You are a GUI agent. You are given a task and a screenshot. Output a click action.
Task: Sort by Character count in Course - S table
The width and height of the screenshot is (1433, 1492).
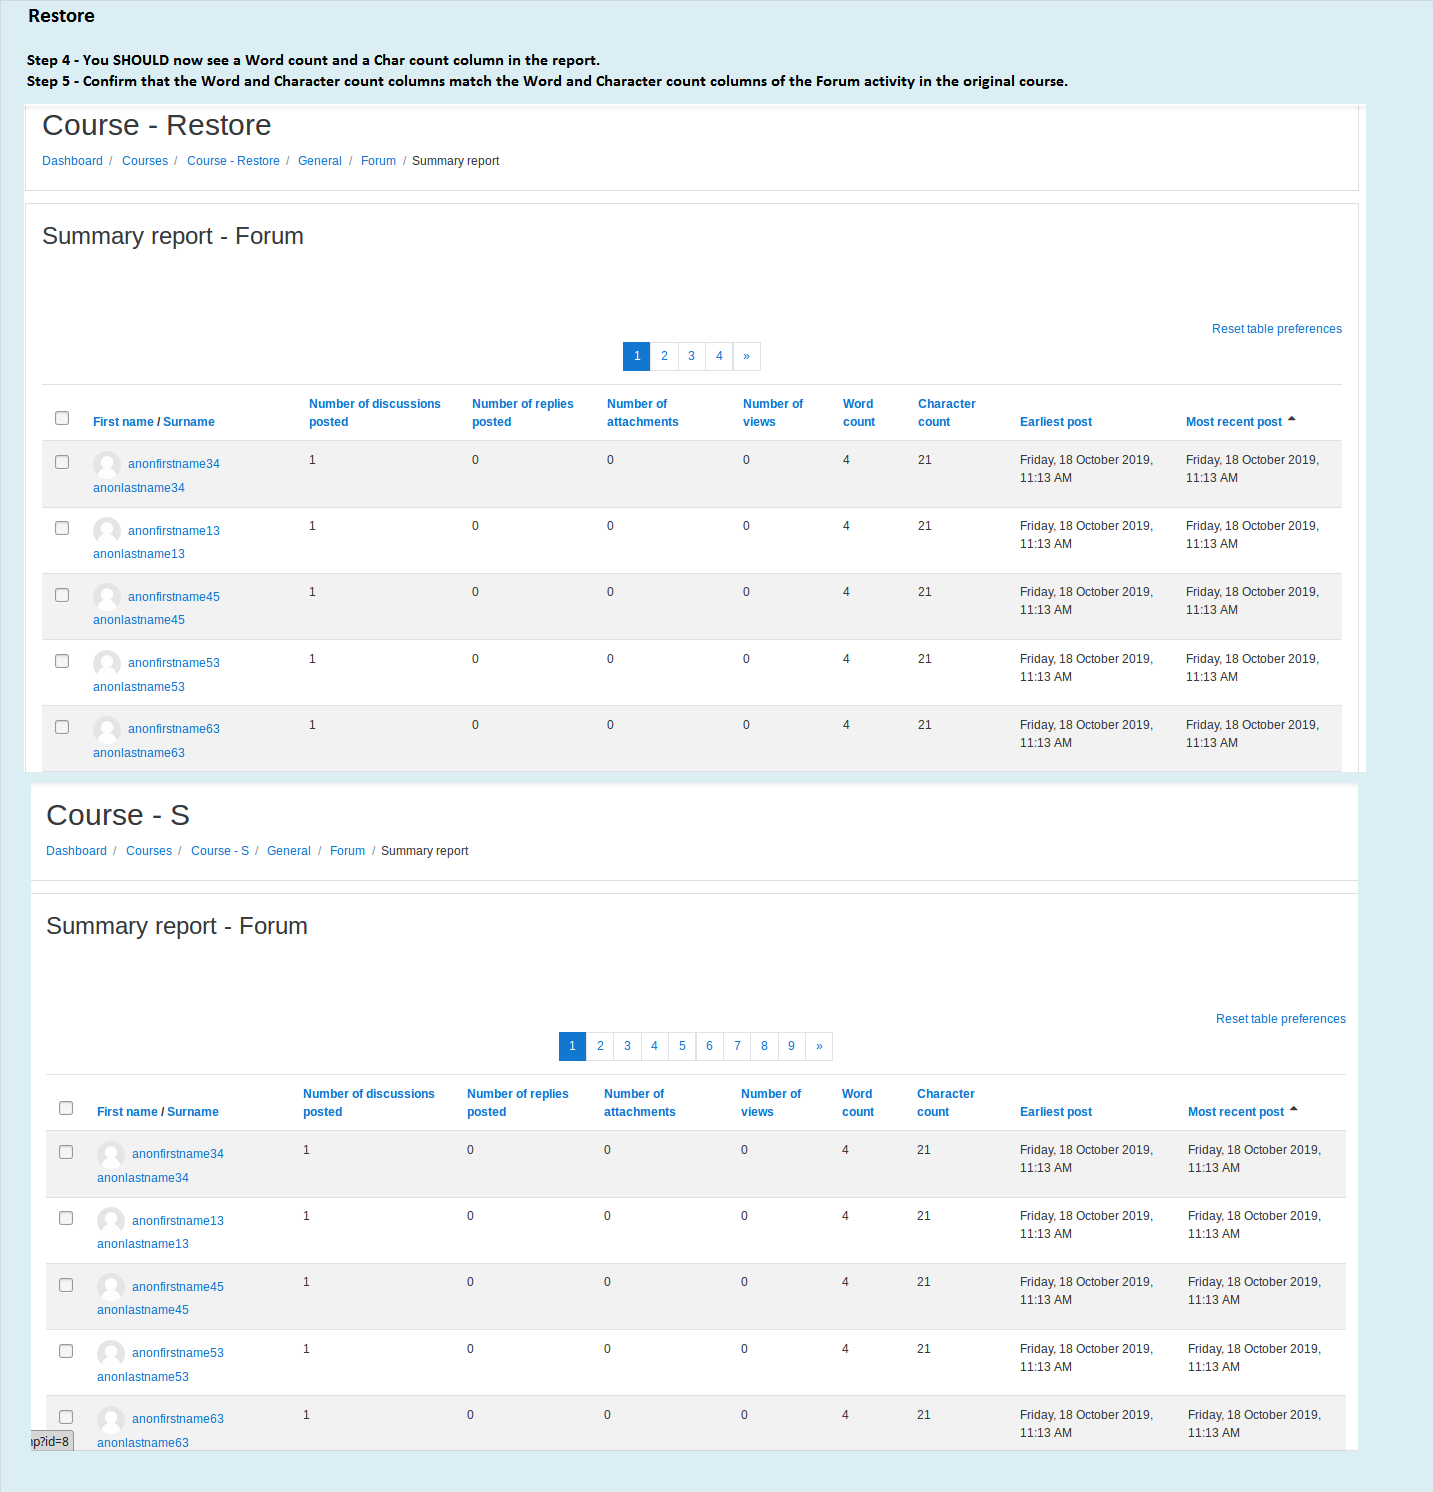point(946,1103)
